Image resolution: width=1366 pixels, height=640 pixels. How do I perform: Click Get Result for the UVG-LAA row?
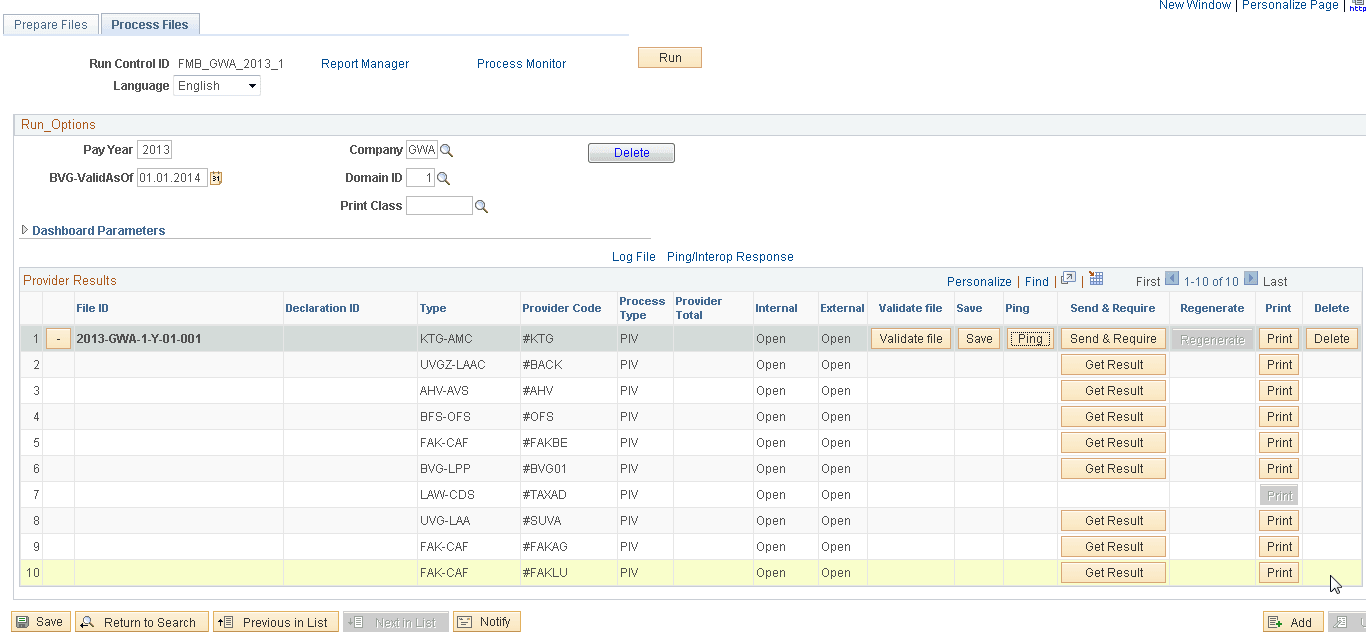(x=1113, y=521)
